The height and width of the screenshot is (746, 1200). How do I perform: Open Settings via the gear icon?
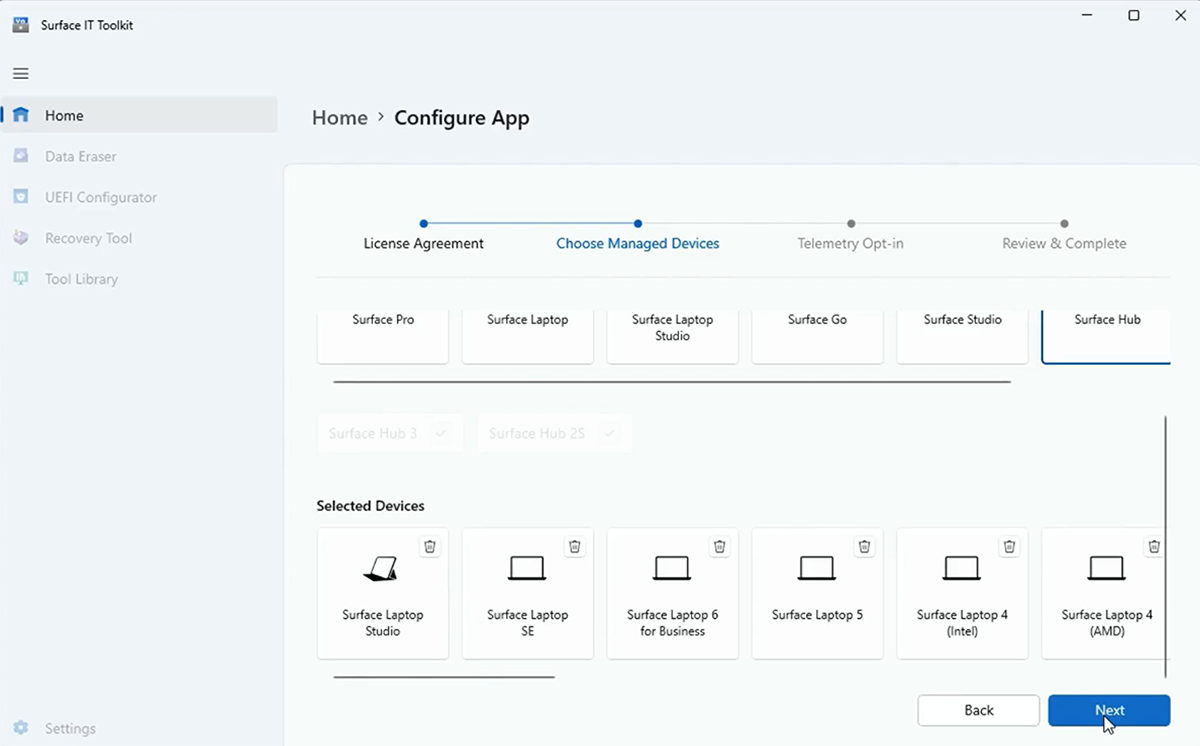coord(21,728)
